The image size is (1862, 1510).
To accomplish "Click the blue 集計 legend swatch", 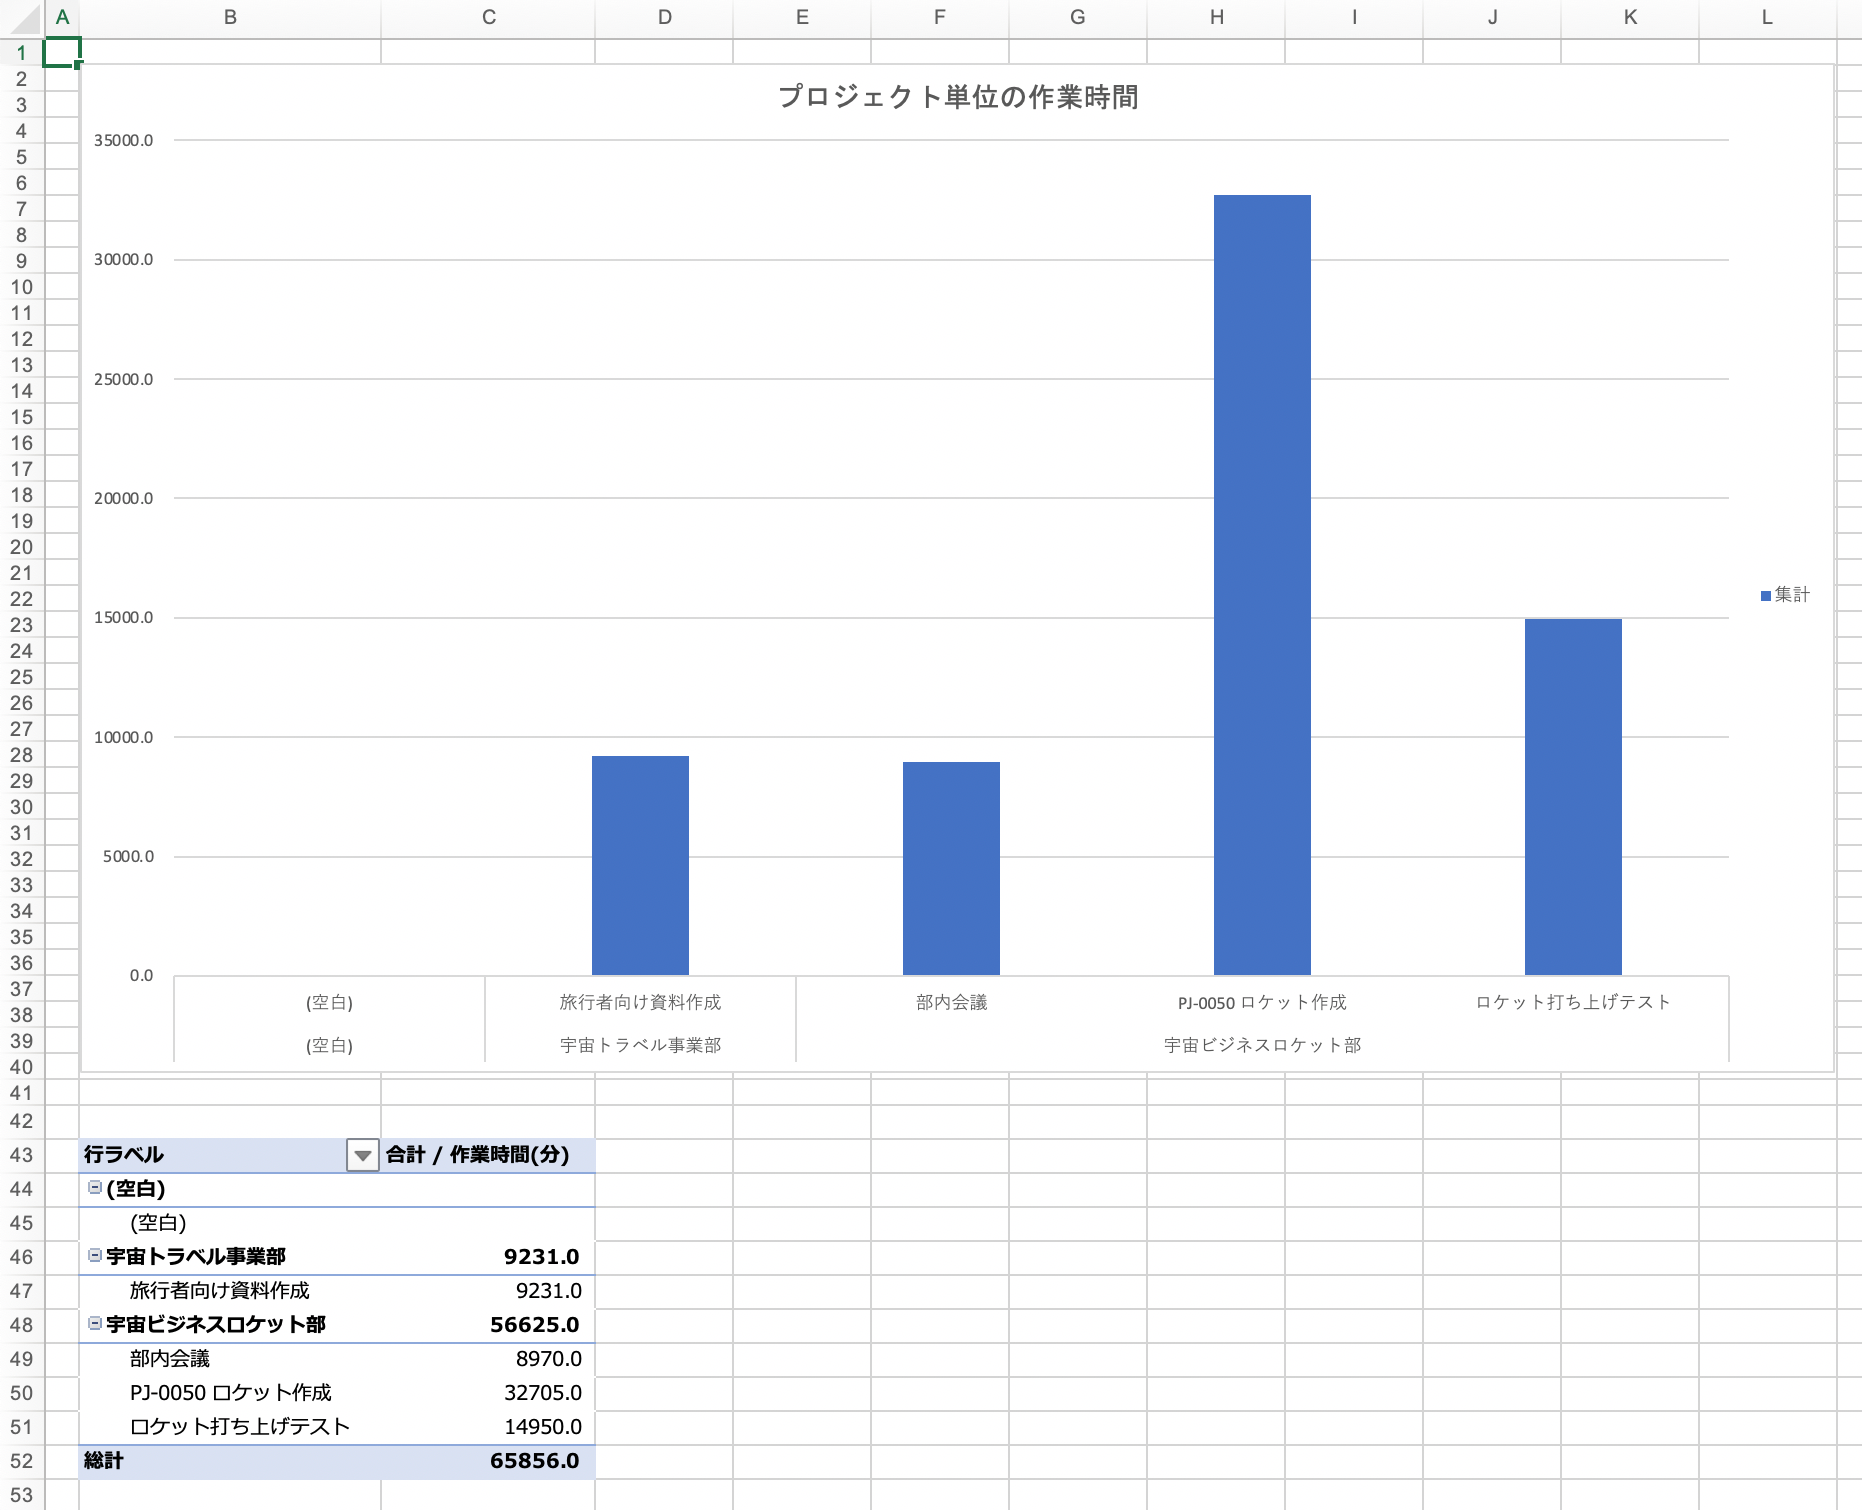I will (x=1765, y=596).
